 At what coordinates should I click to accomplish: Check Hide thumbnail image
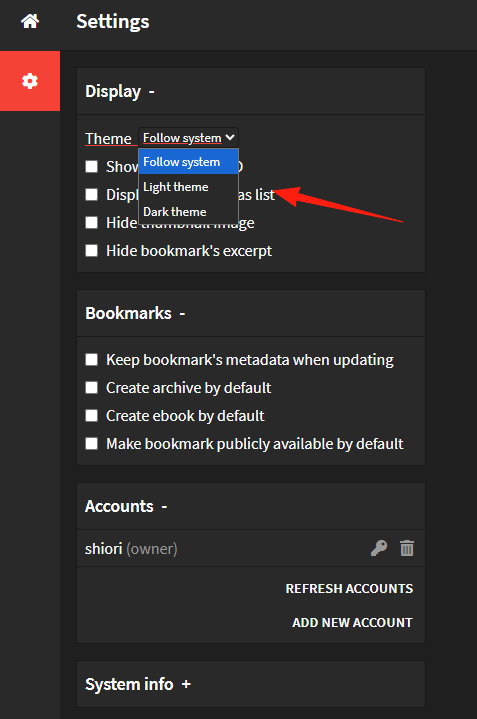(x=92, y=222)
